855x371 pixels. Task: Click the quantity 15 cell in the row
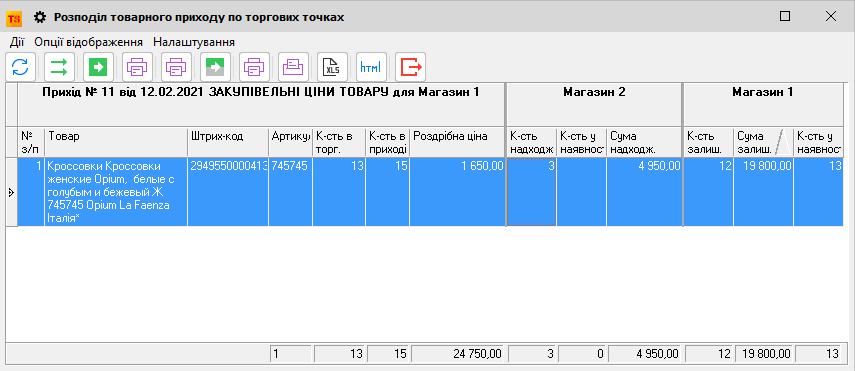pos(387,192)
